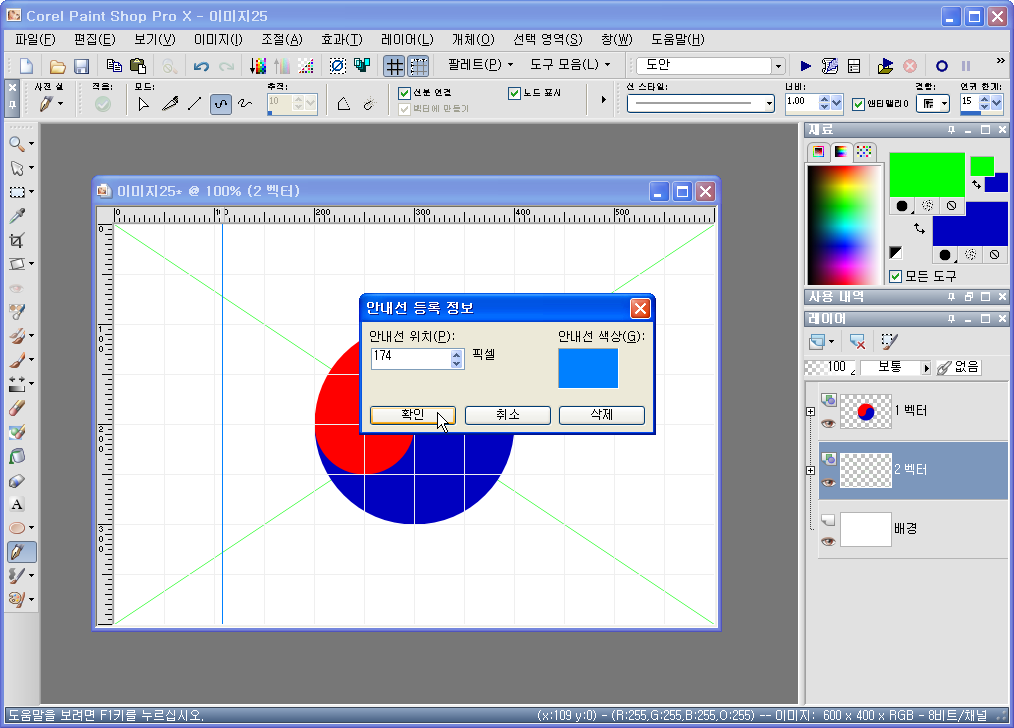The image size is (1014, 728).
Task: Click the Delete layer icon
Action: click(858, 341)
